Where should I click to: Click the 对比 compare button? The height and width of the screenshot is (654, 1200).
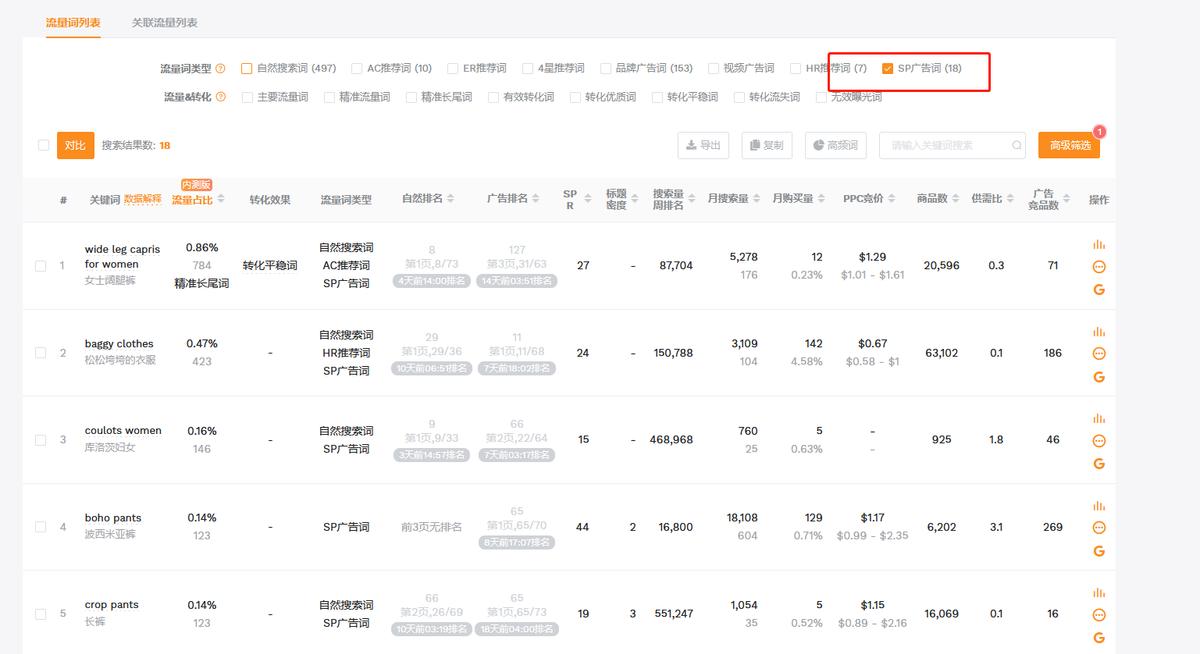pyautogui.click(x=76, y=145)
